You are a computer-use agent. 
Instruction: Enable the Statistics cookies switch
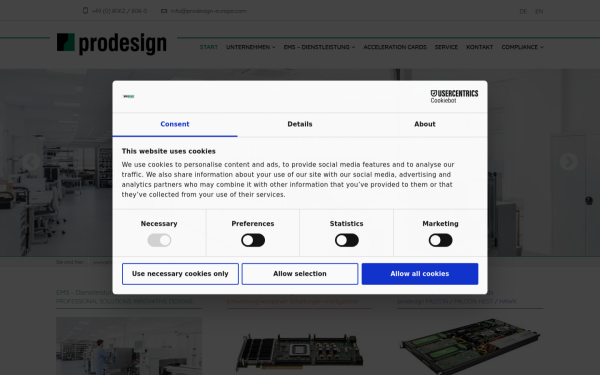tap(347, 240)
